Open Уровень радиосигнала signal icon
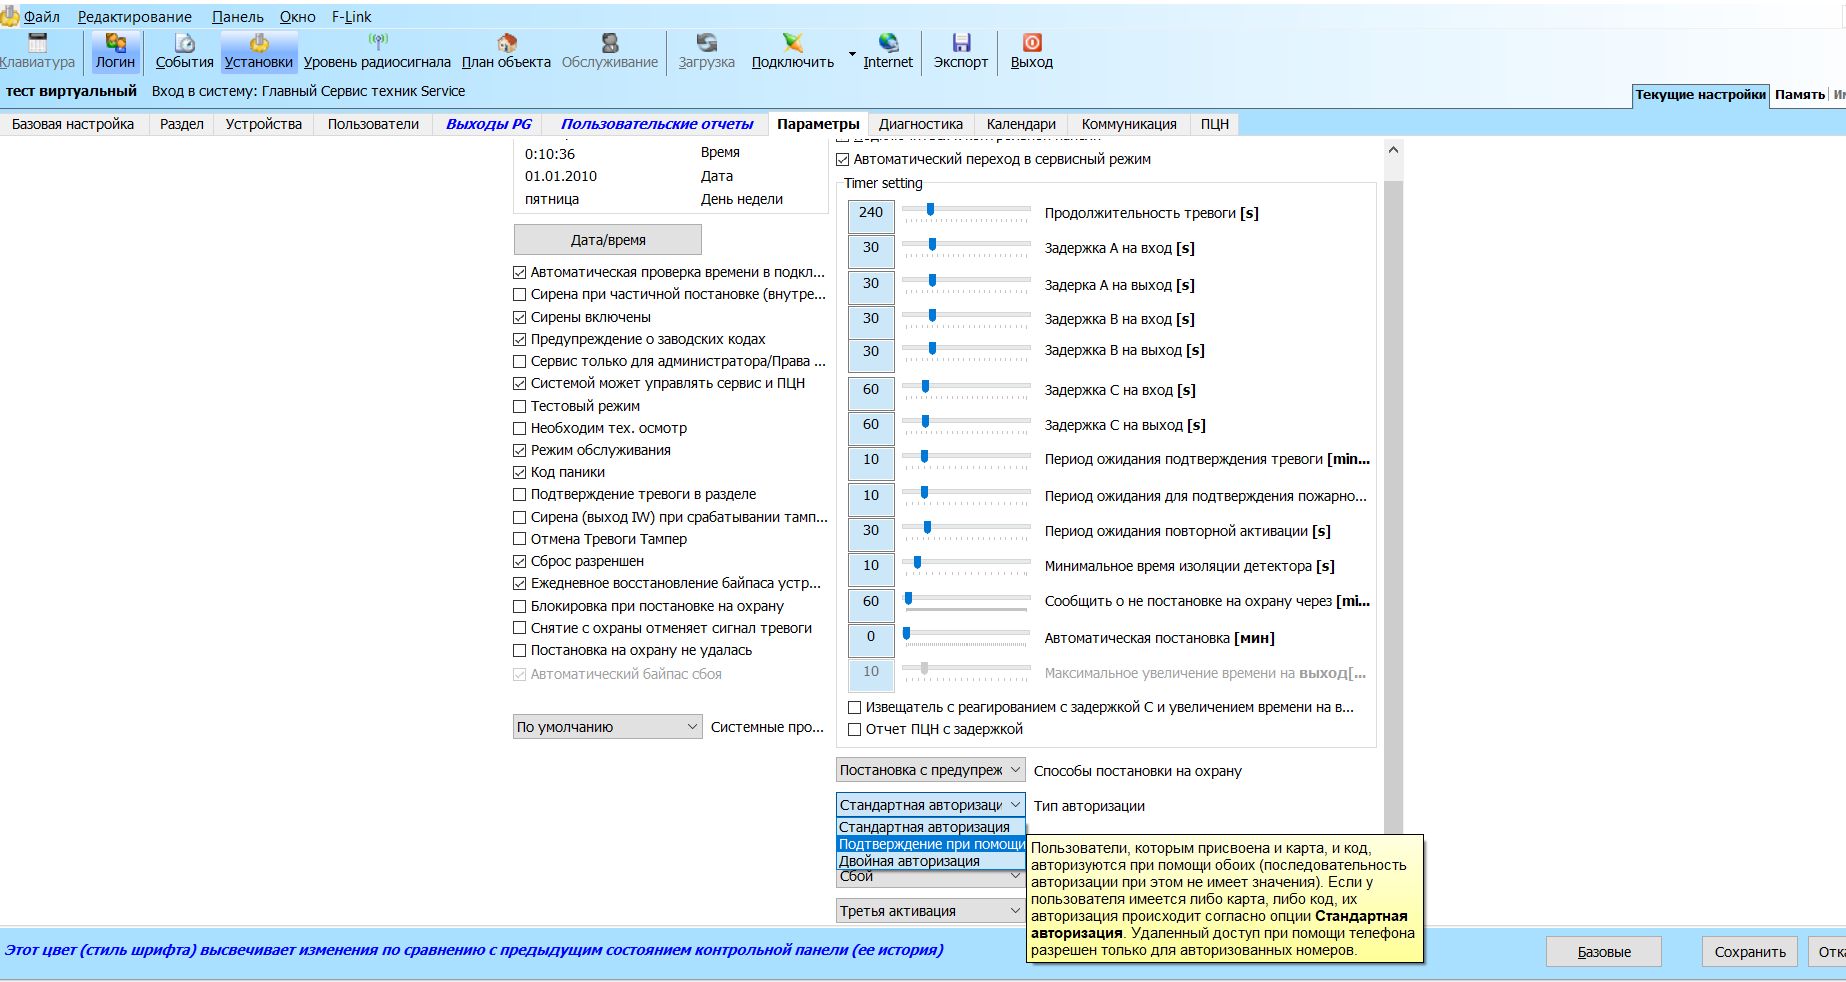1846x982 pixels. pyautogui.click(x=377, y=42)
